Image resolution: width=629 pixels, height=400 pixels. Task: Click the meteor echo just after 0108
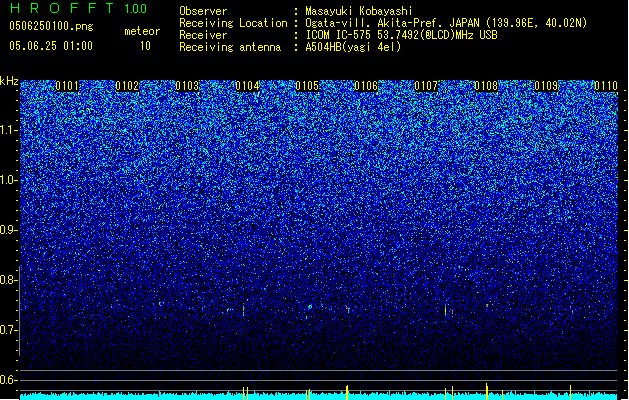(x=487, y=306)
